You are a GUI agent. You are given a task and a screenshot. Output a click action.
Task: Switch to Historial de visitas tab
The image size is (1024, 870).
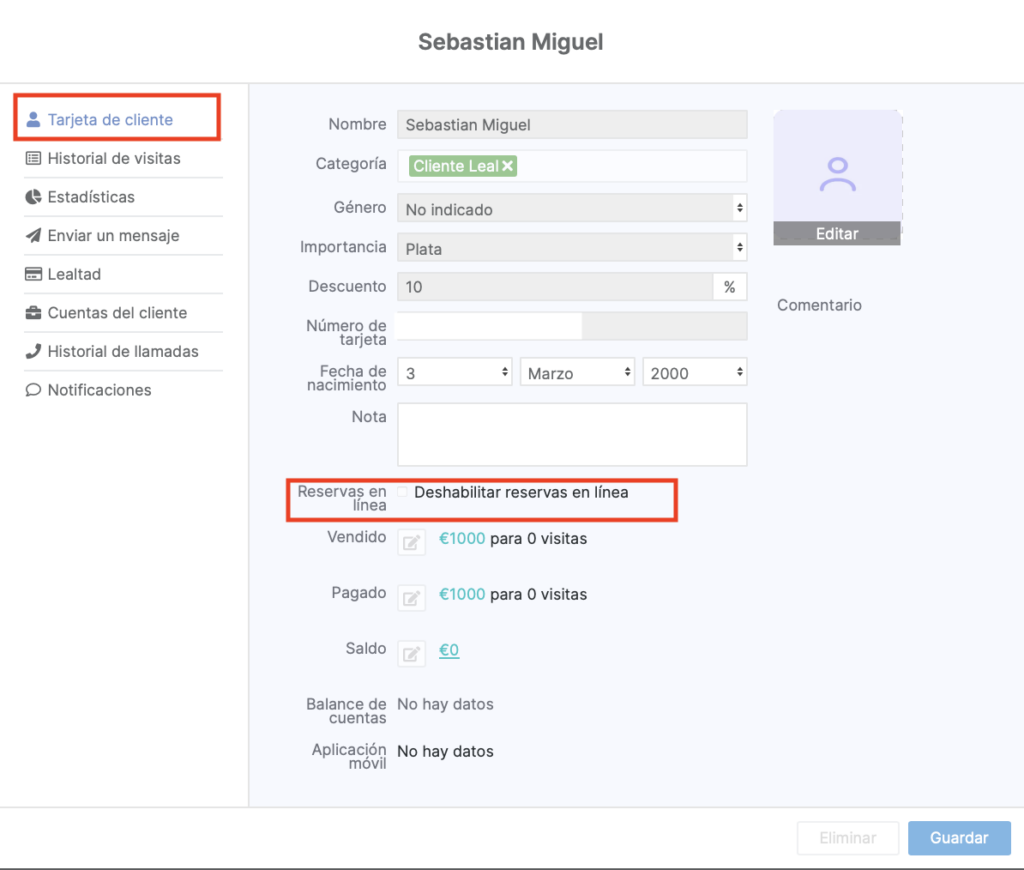[113, 158]
